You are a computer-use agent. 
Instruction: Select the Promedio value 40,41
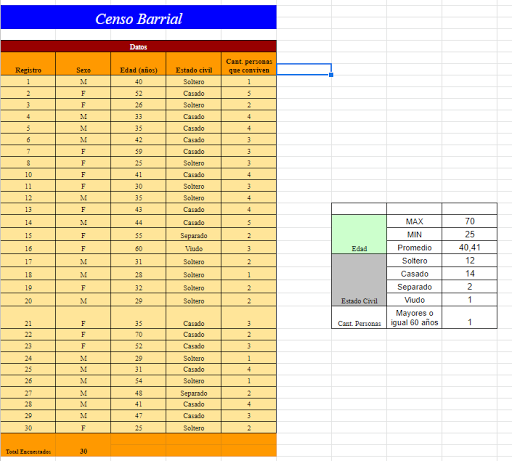tap(469, 247)
